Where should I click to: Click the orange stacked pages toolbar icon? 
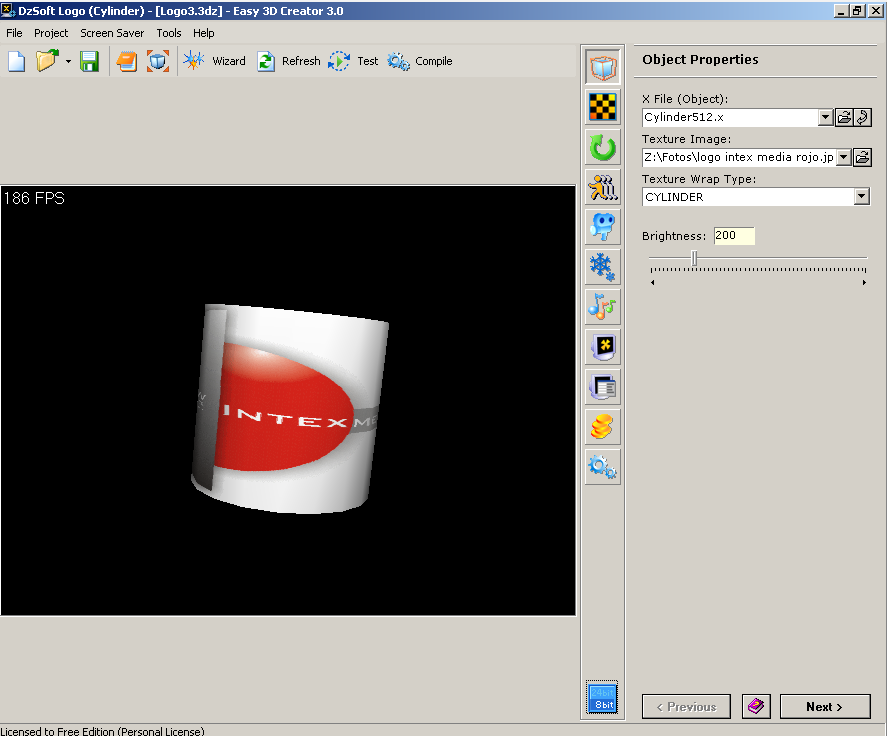pos(127,61)
